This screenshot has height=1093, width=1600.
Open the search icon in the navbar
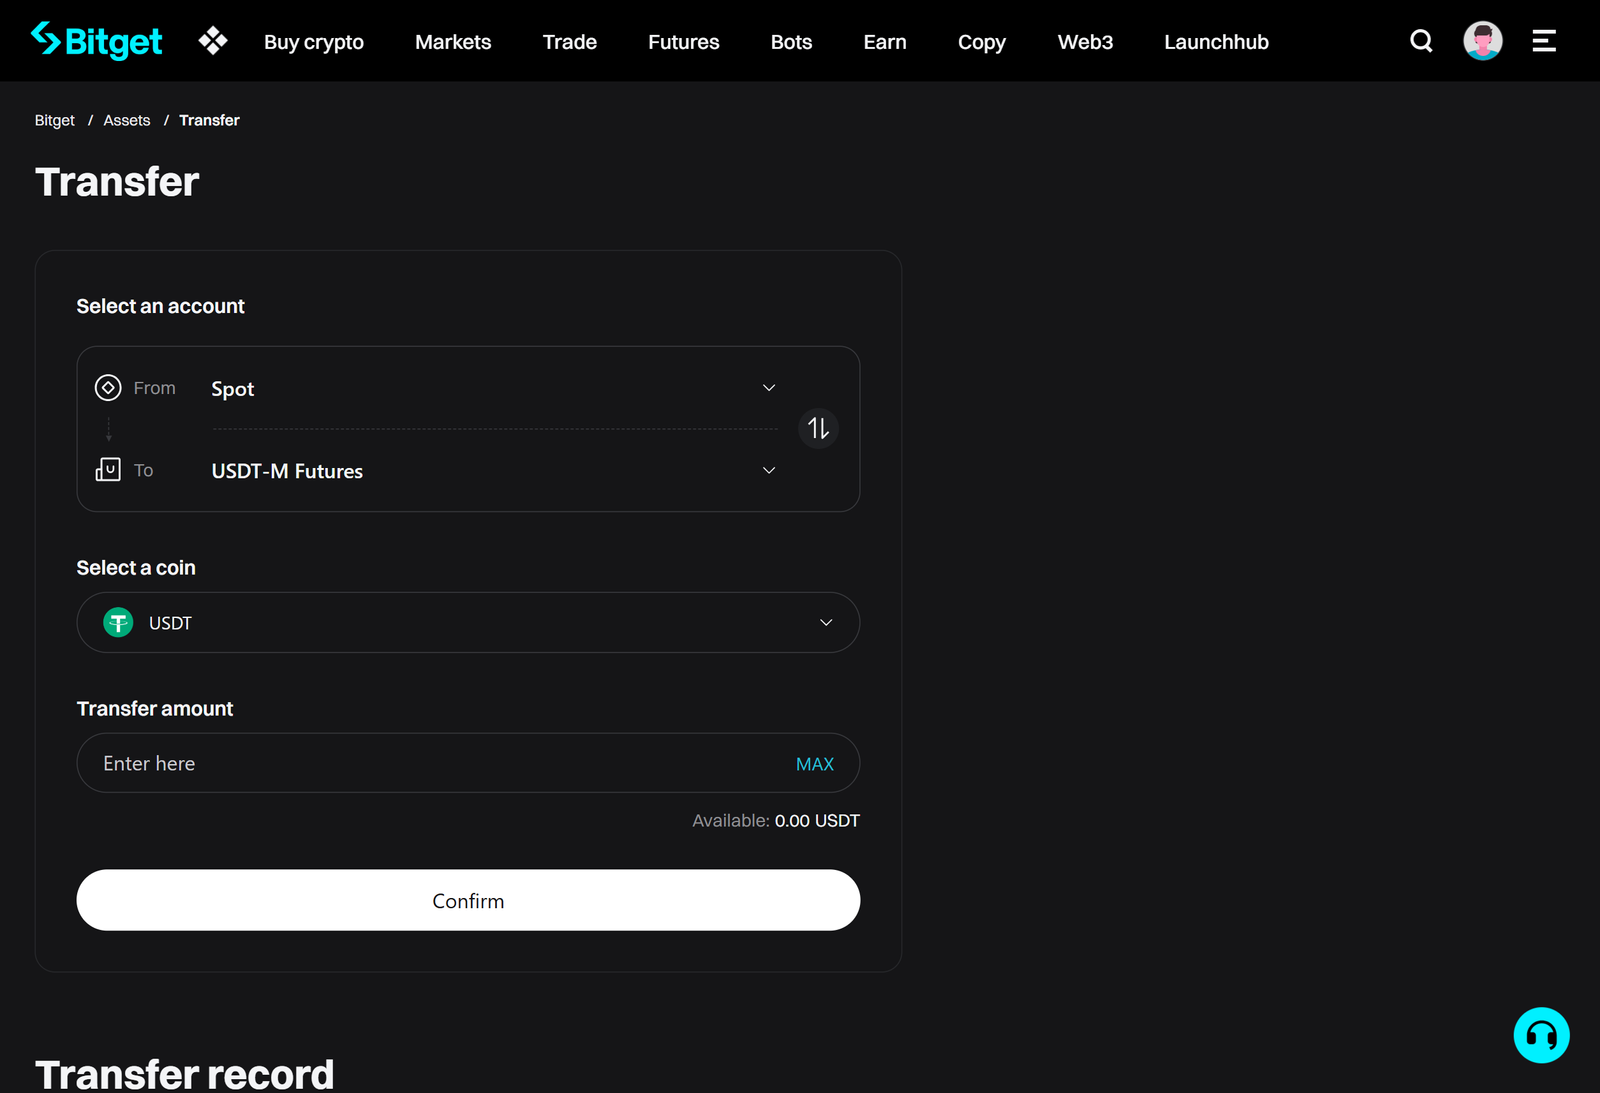coord(1421,41)
